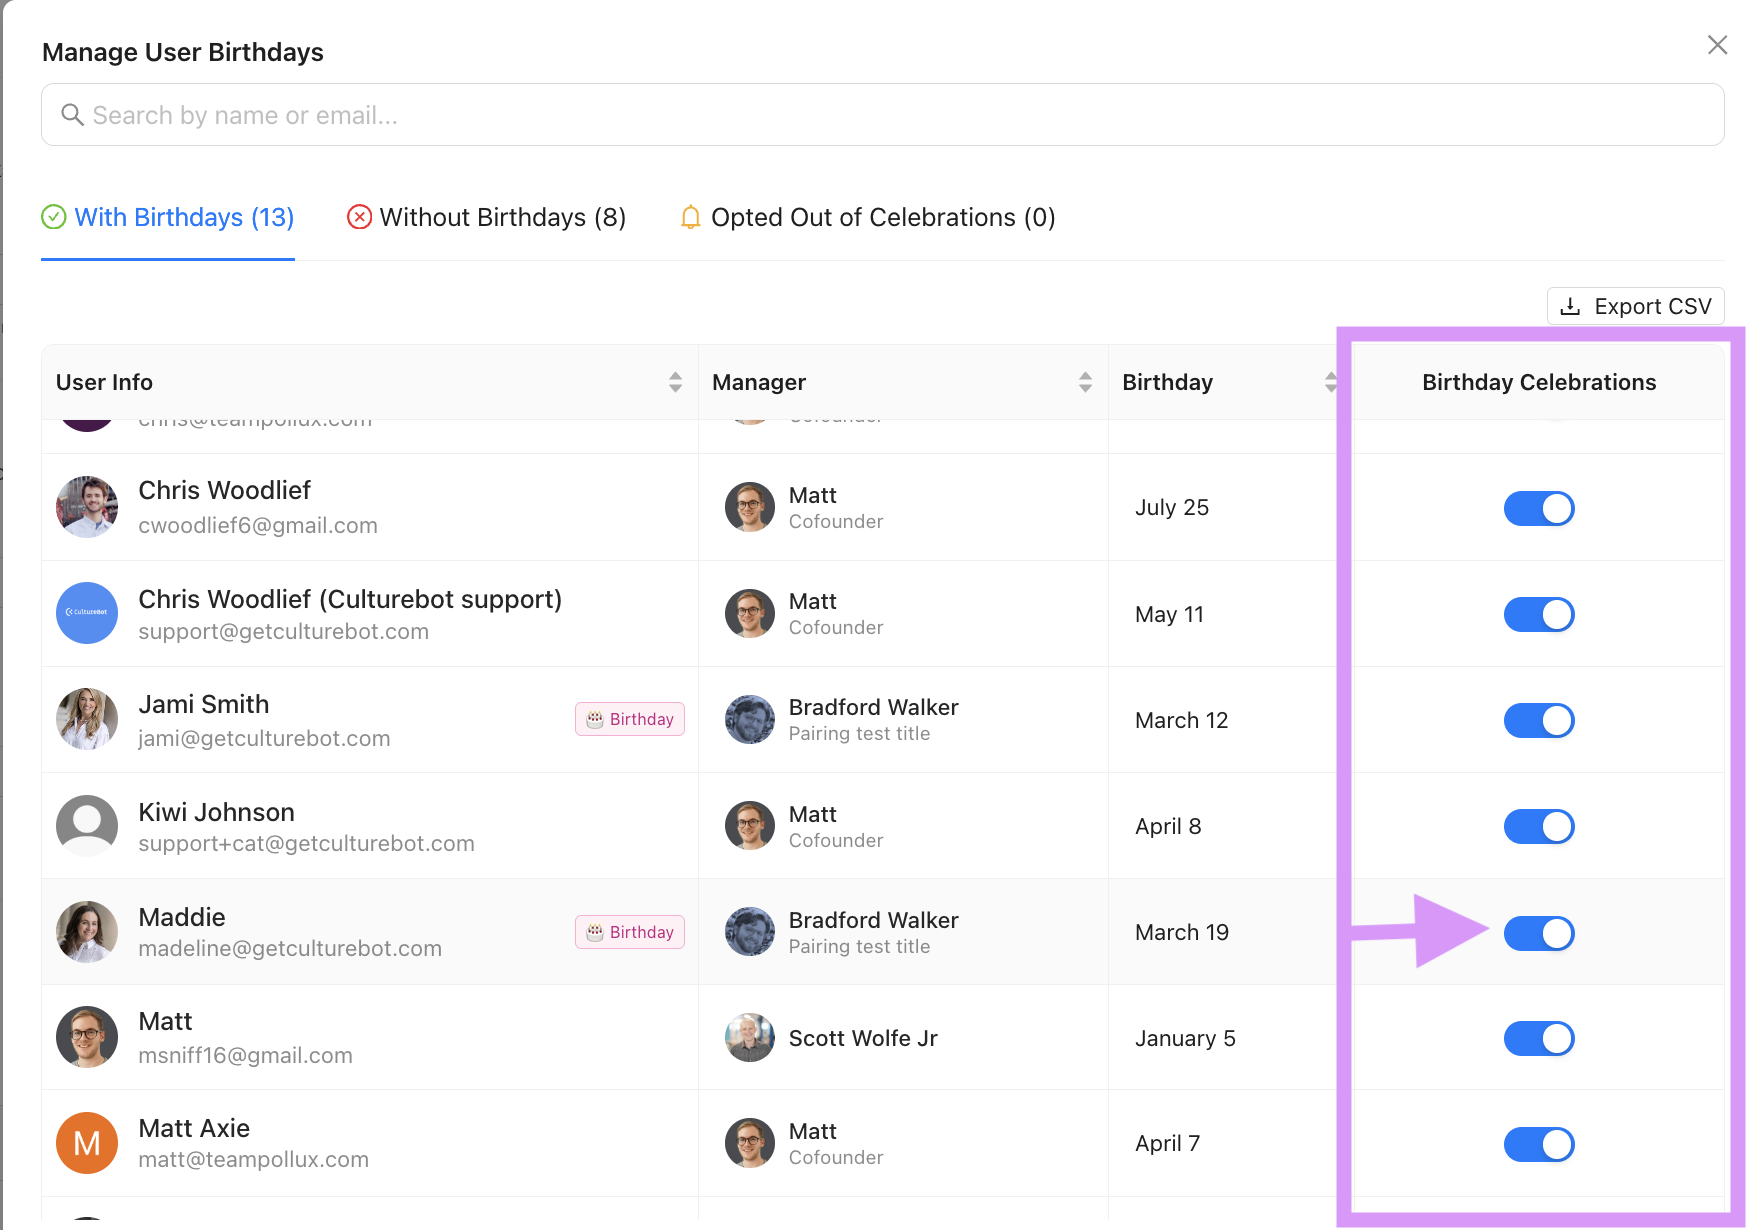The image size is (1752, 1230).
Task: Sort by User Info column arrows
Action: [675, 382]
